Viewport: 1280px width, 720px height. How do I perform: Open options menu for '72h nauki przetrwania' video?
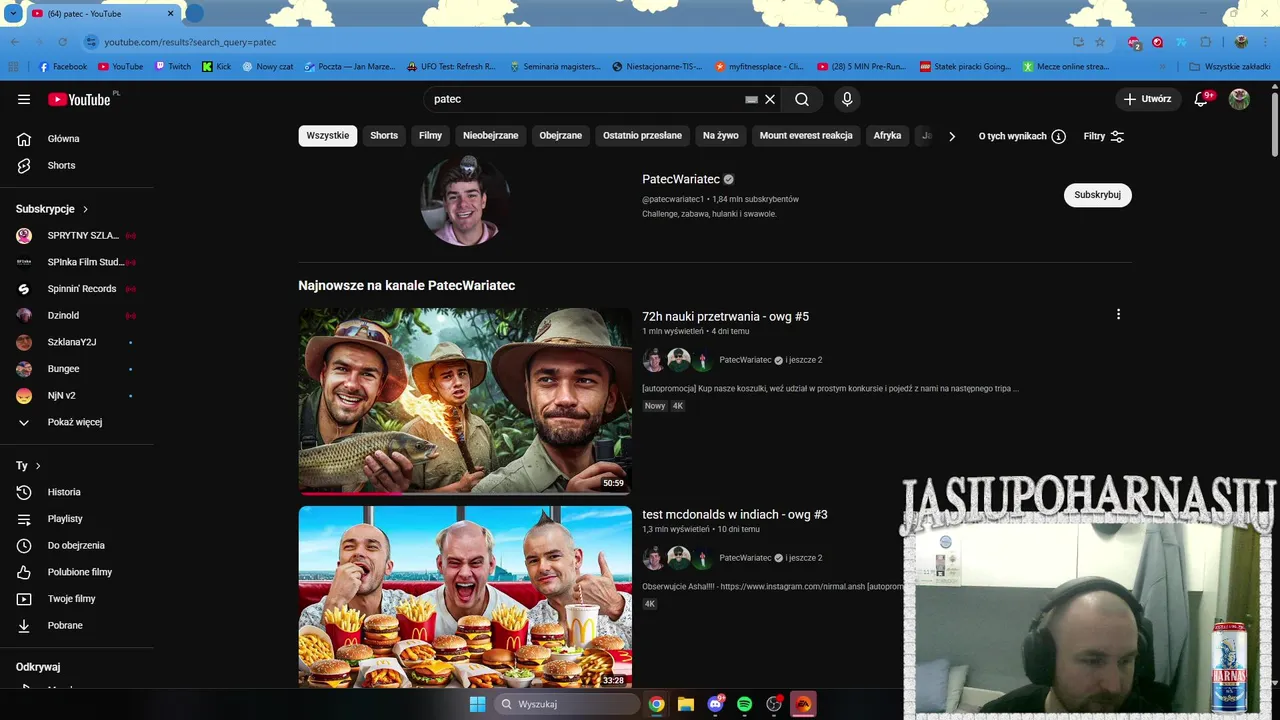coord(1118,314)
